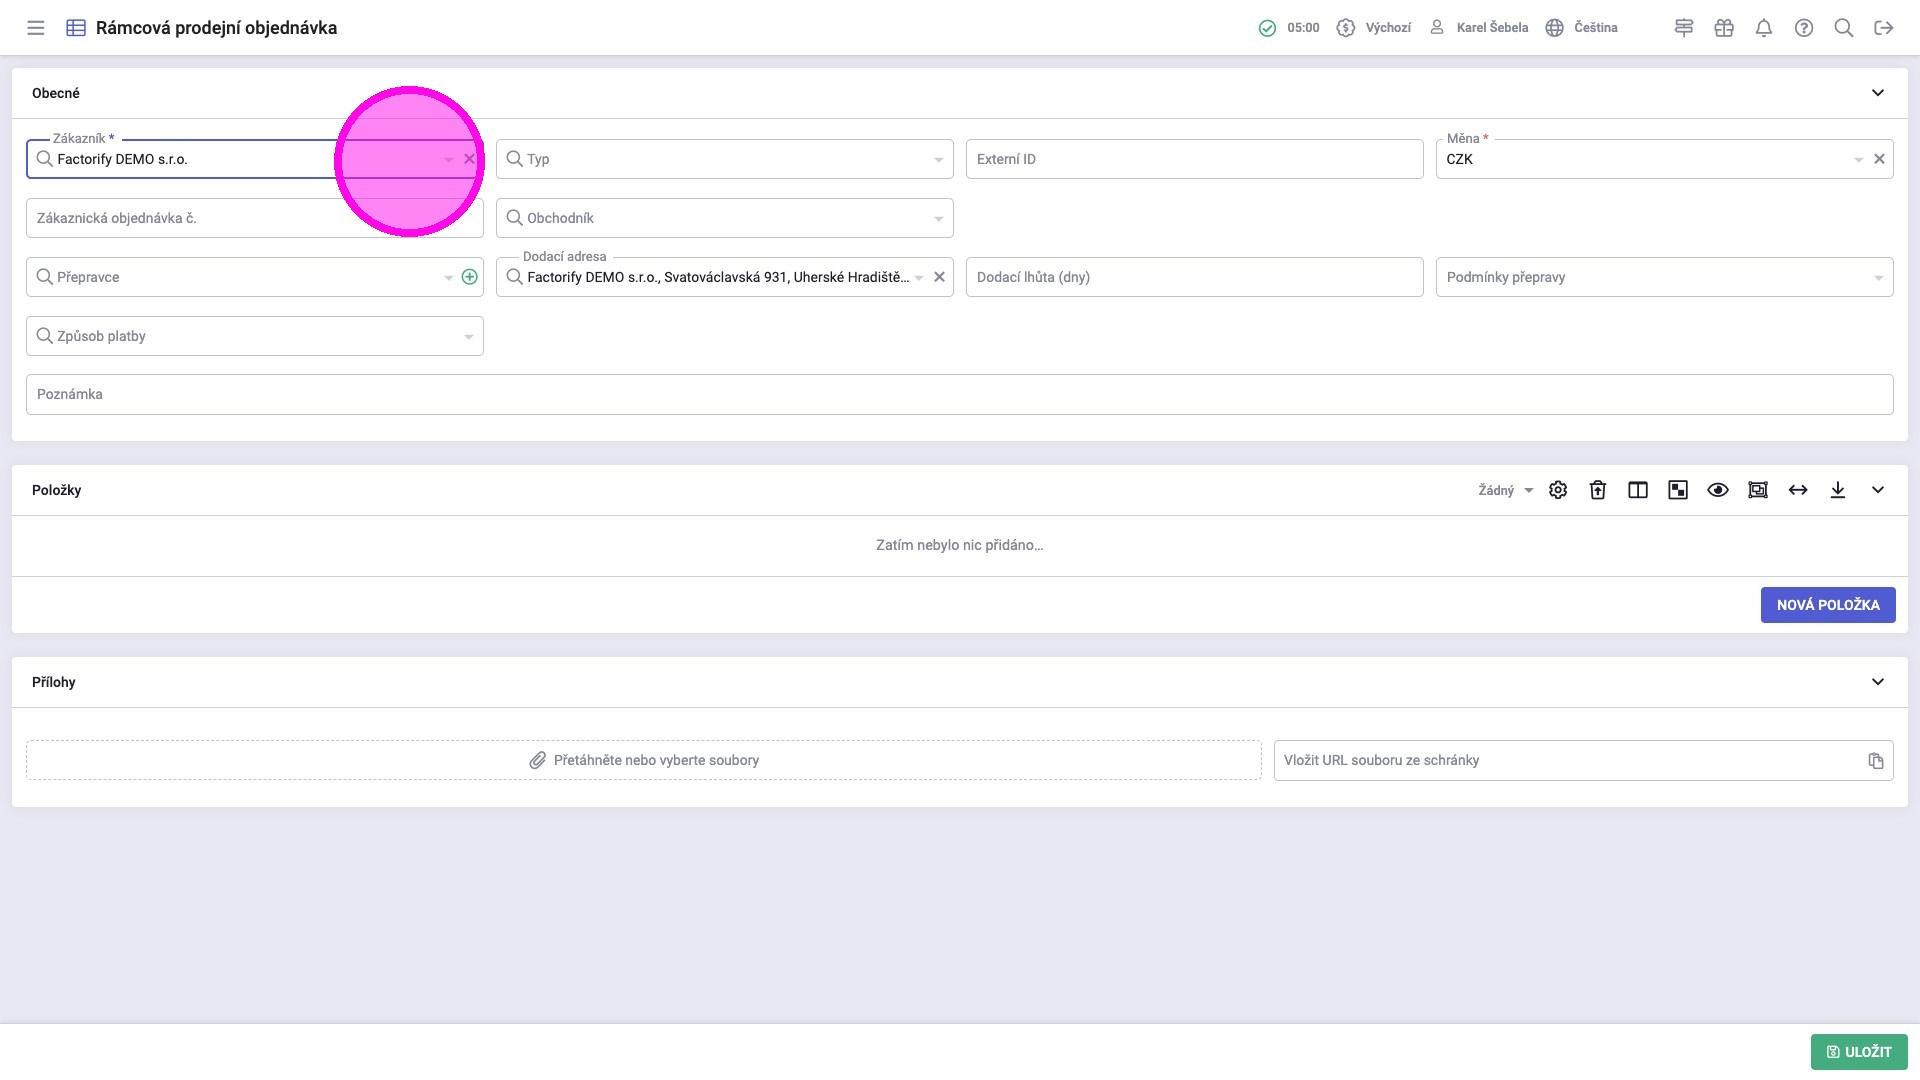1920x1080 pixels.
Task: Toggle column layout icon in Položky
Action: click(1638, 490)
